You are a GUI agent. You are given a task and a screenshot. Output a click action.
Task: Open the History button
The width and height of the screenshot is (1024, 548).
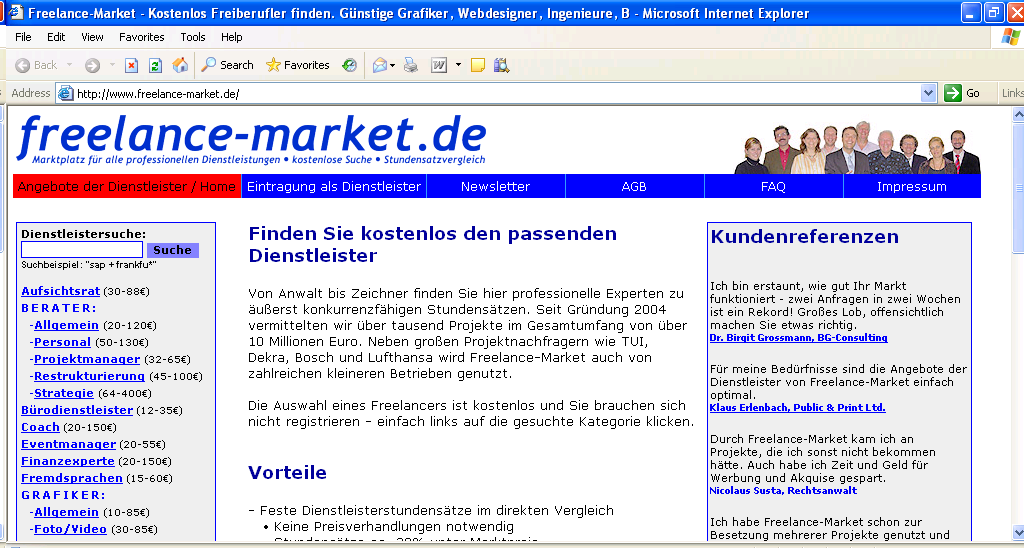click(x=350, y=65)
